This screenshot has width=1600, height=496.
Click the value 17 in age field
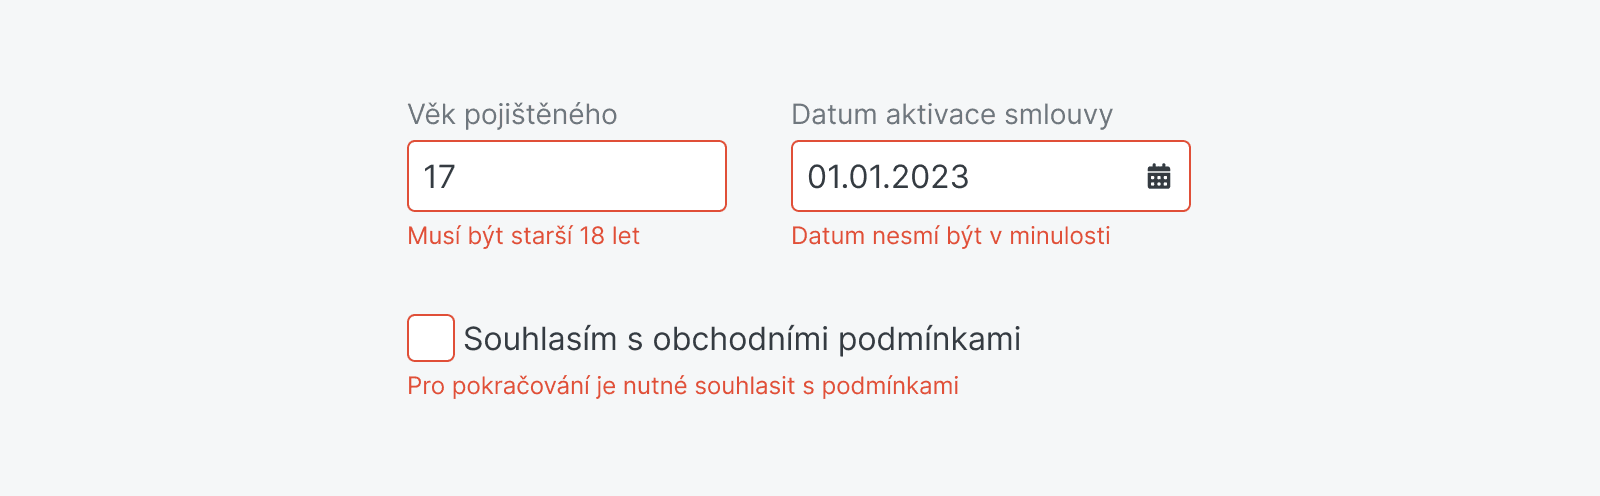[x=439, y=177]
